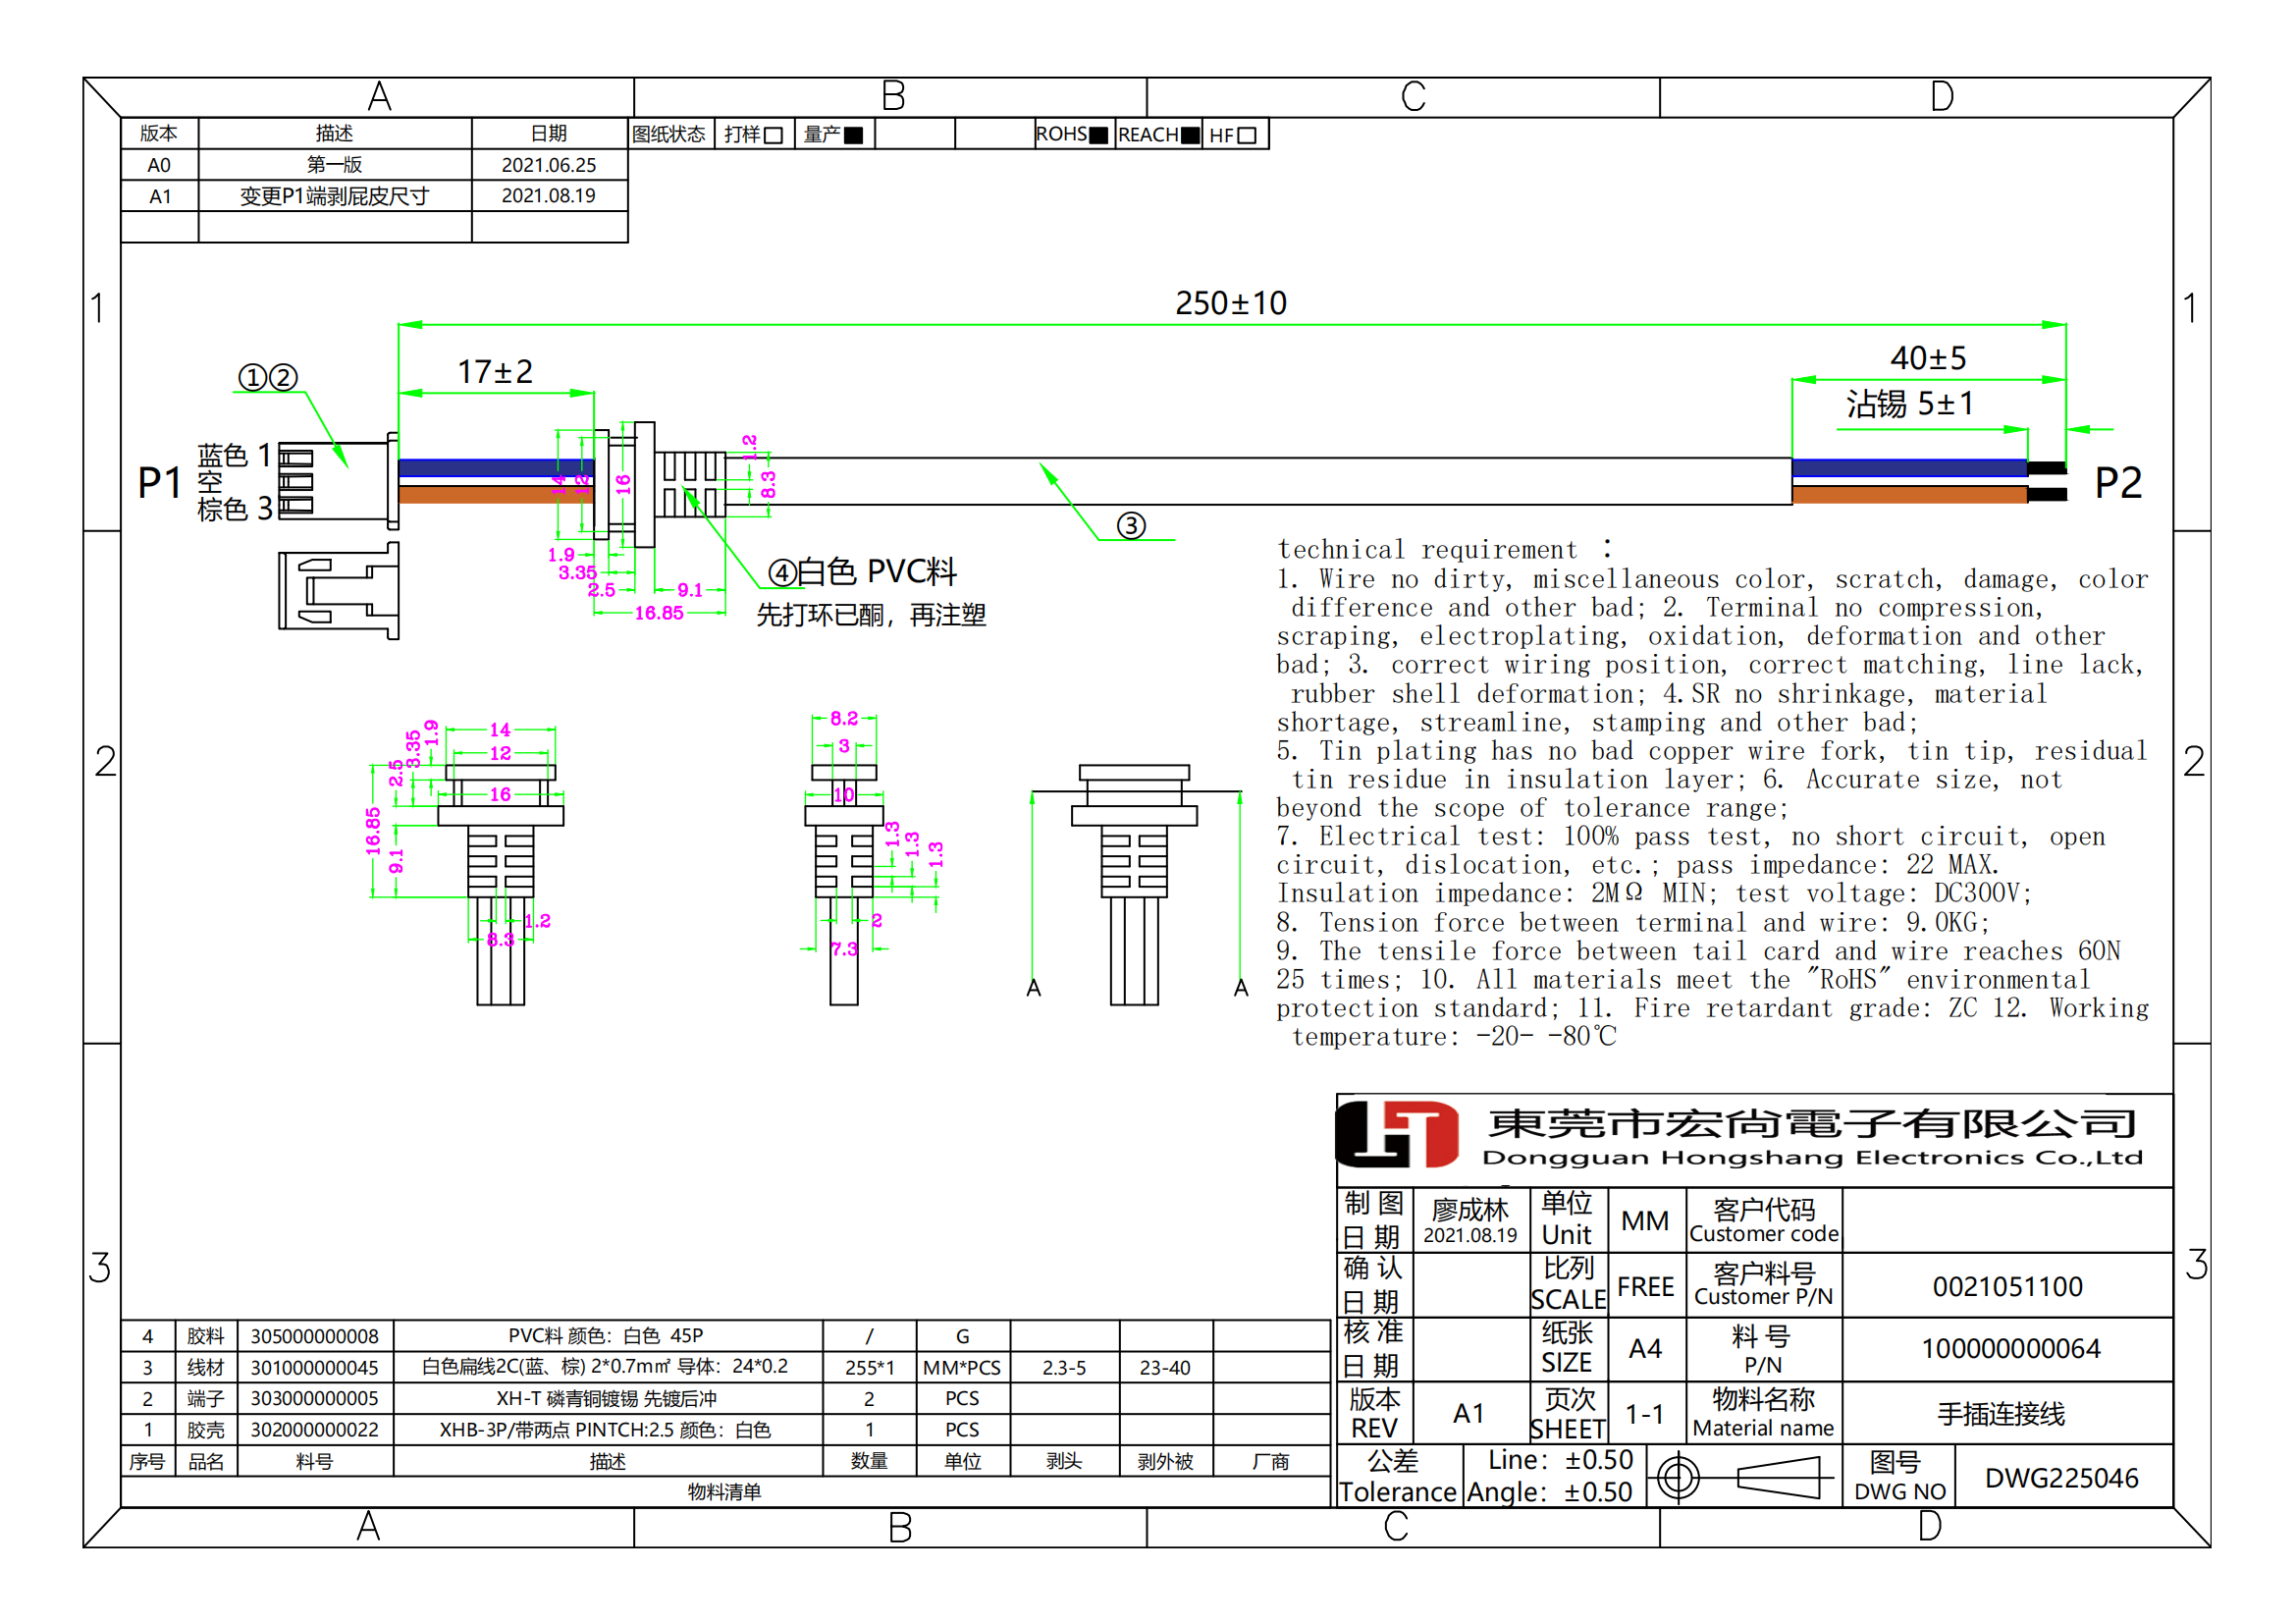Click the date 2021.06.25 cell
The width and height of the screenshot is (2296, 1623).
(549, 165)
